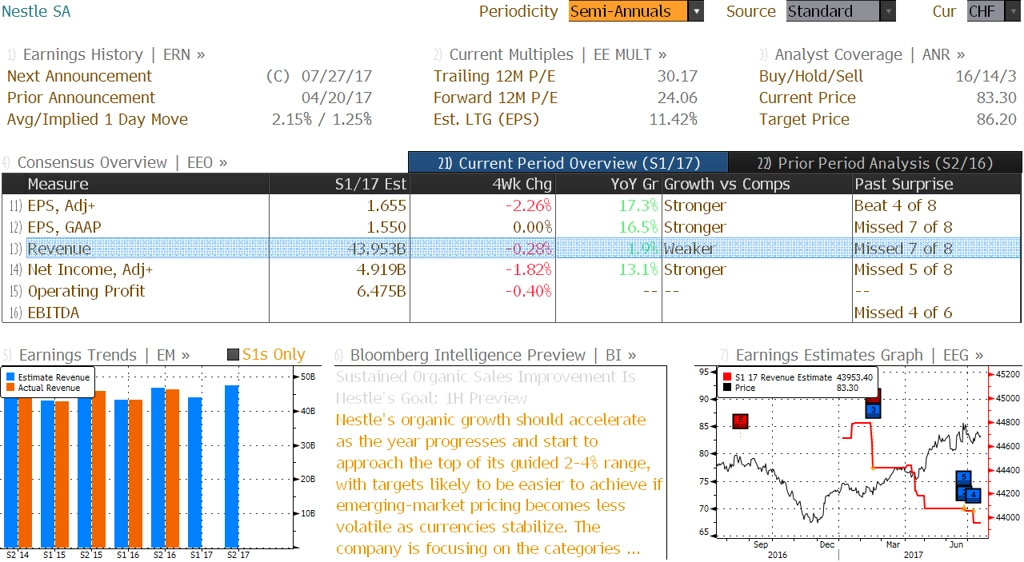Click Revenue estimate value 43.953B
The width and height of the screenshot is (1024, 562).
pos(376,249)
